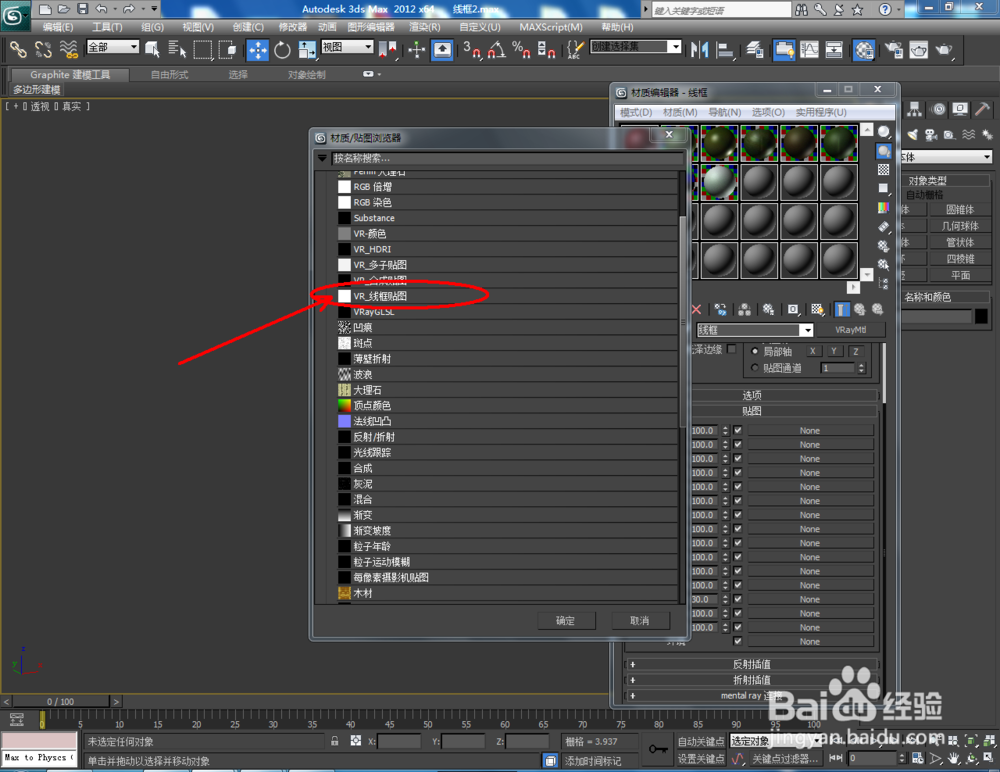Click the 按名称搜索 search field
The image size is (1000, 772).
click(x=507, y=158)
